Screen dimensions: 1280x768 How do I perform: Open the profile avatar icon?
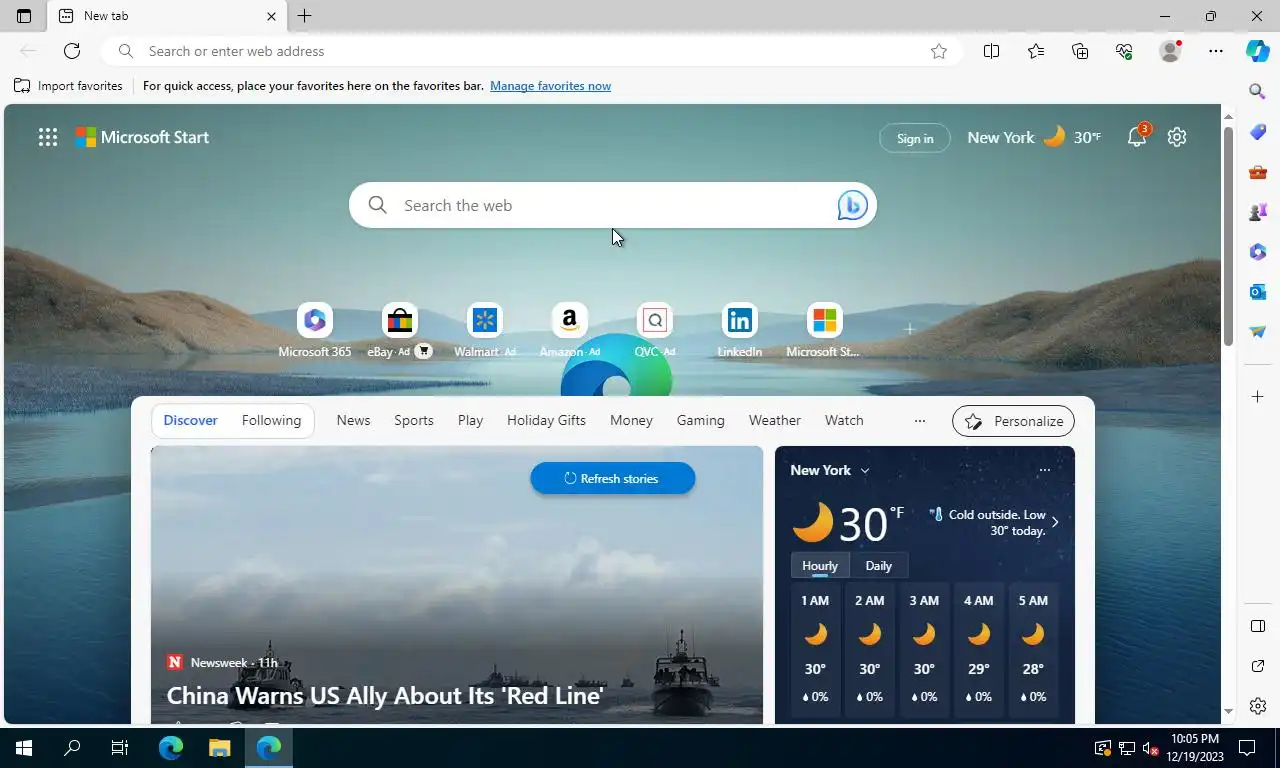point(1170,51)
